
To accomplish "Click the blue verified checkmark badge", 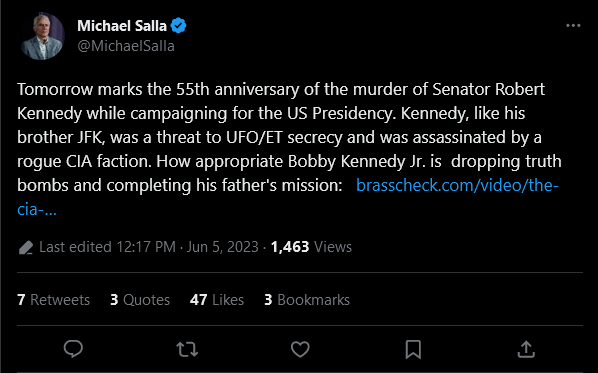I will point(178,26).
